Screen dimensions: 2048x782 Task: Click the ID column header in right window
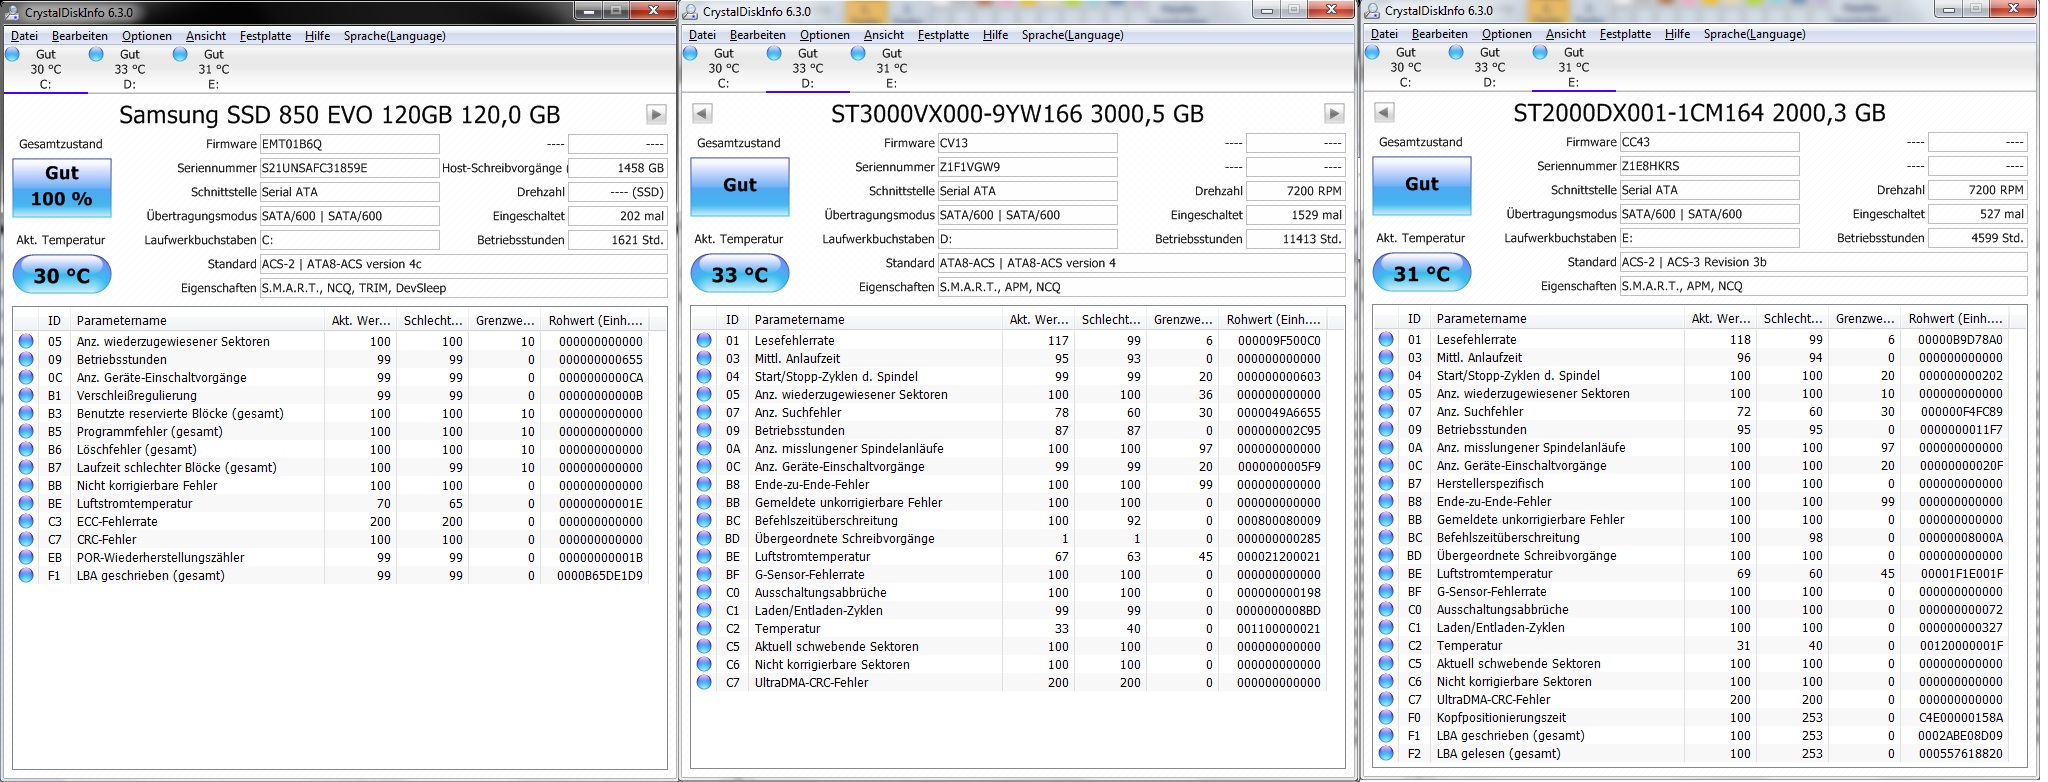1413,319
